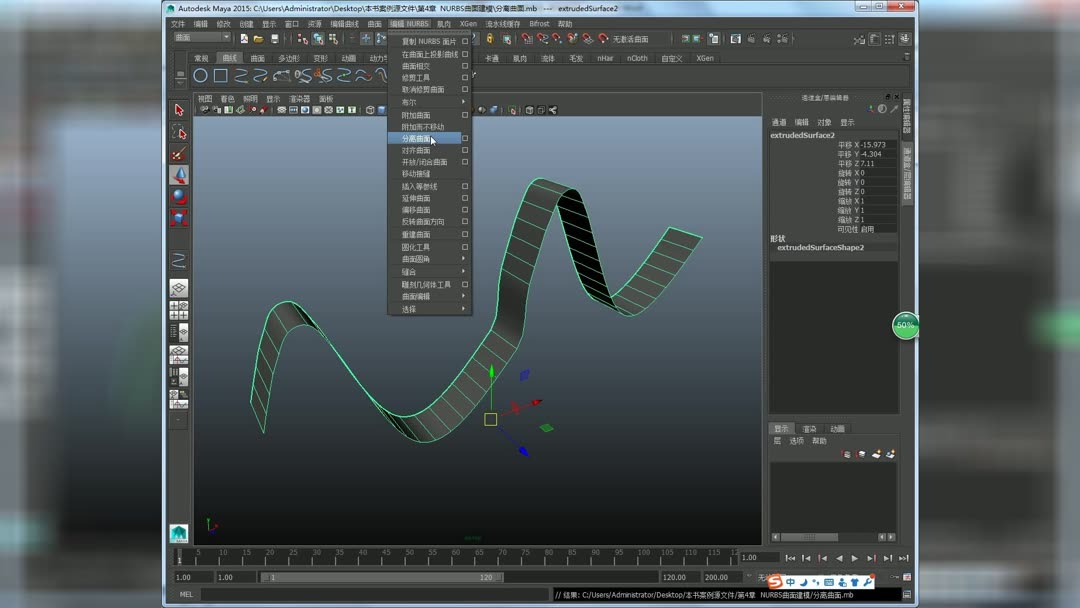Viewport: 1080px width, 608px height.
Task: Activate the Move tool in toolbox
Action: tap(179, 176)
